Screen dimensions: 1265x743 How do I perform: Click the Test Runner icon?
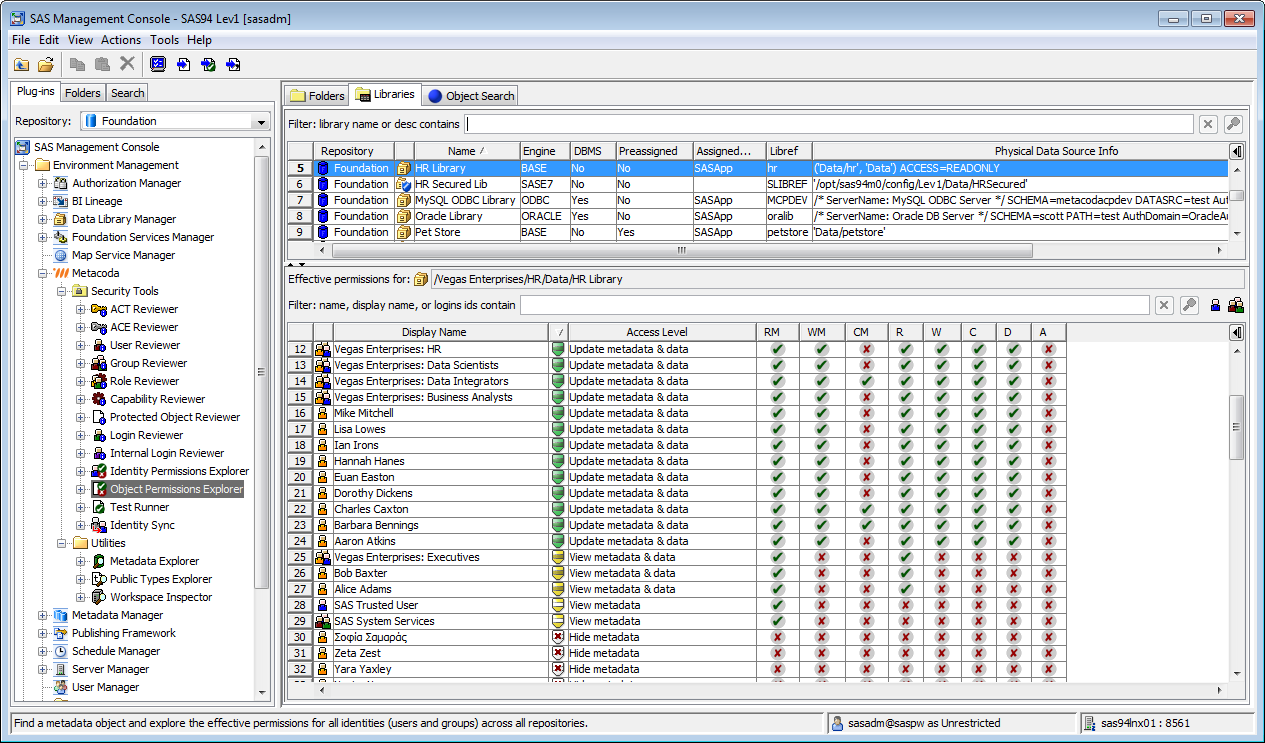[x=99, y=507]
